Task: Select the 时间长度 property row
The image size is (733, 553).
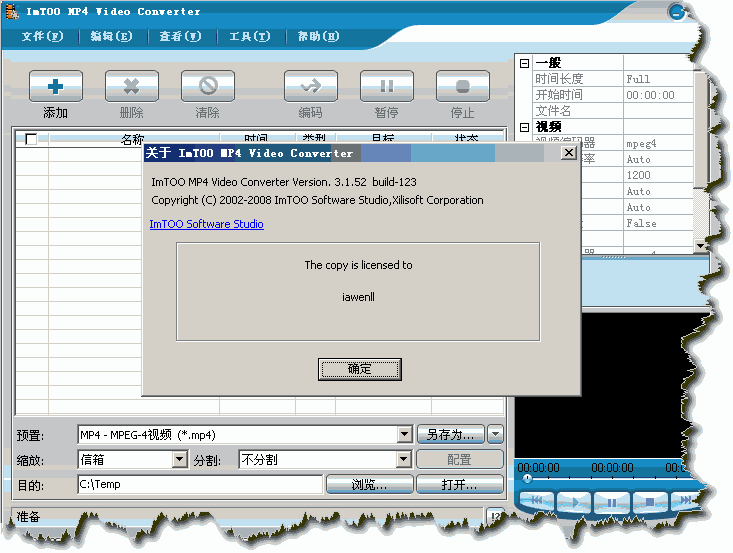Action: tap(613, 79)
